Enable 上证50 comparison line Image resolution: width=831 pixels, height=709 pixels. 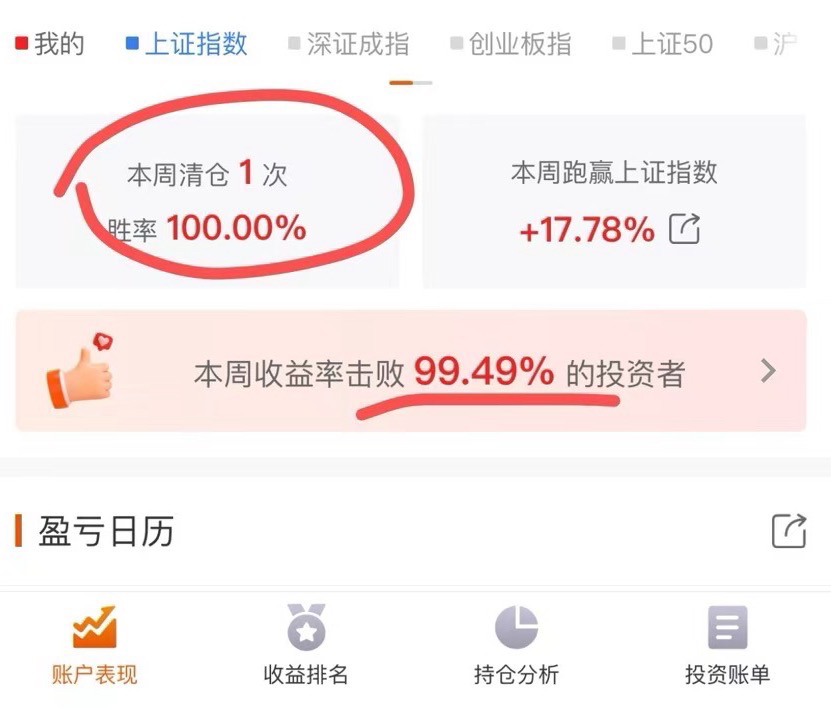pyautogui.click(x=662, y=43)
